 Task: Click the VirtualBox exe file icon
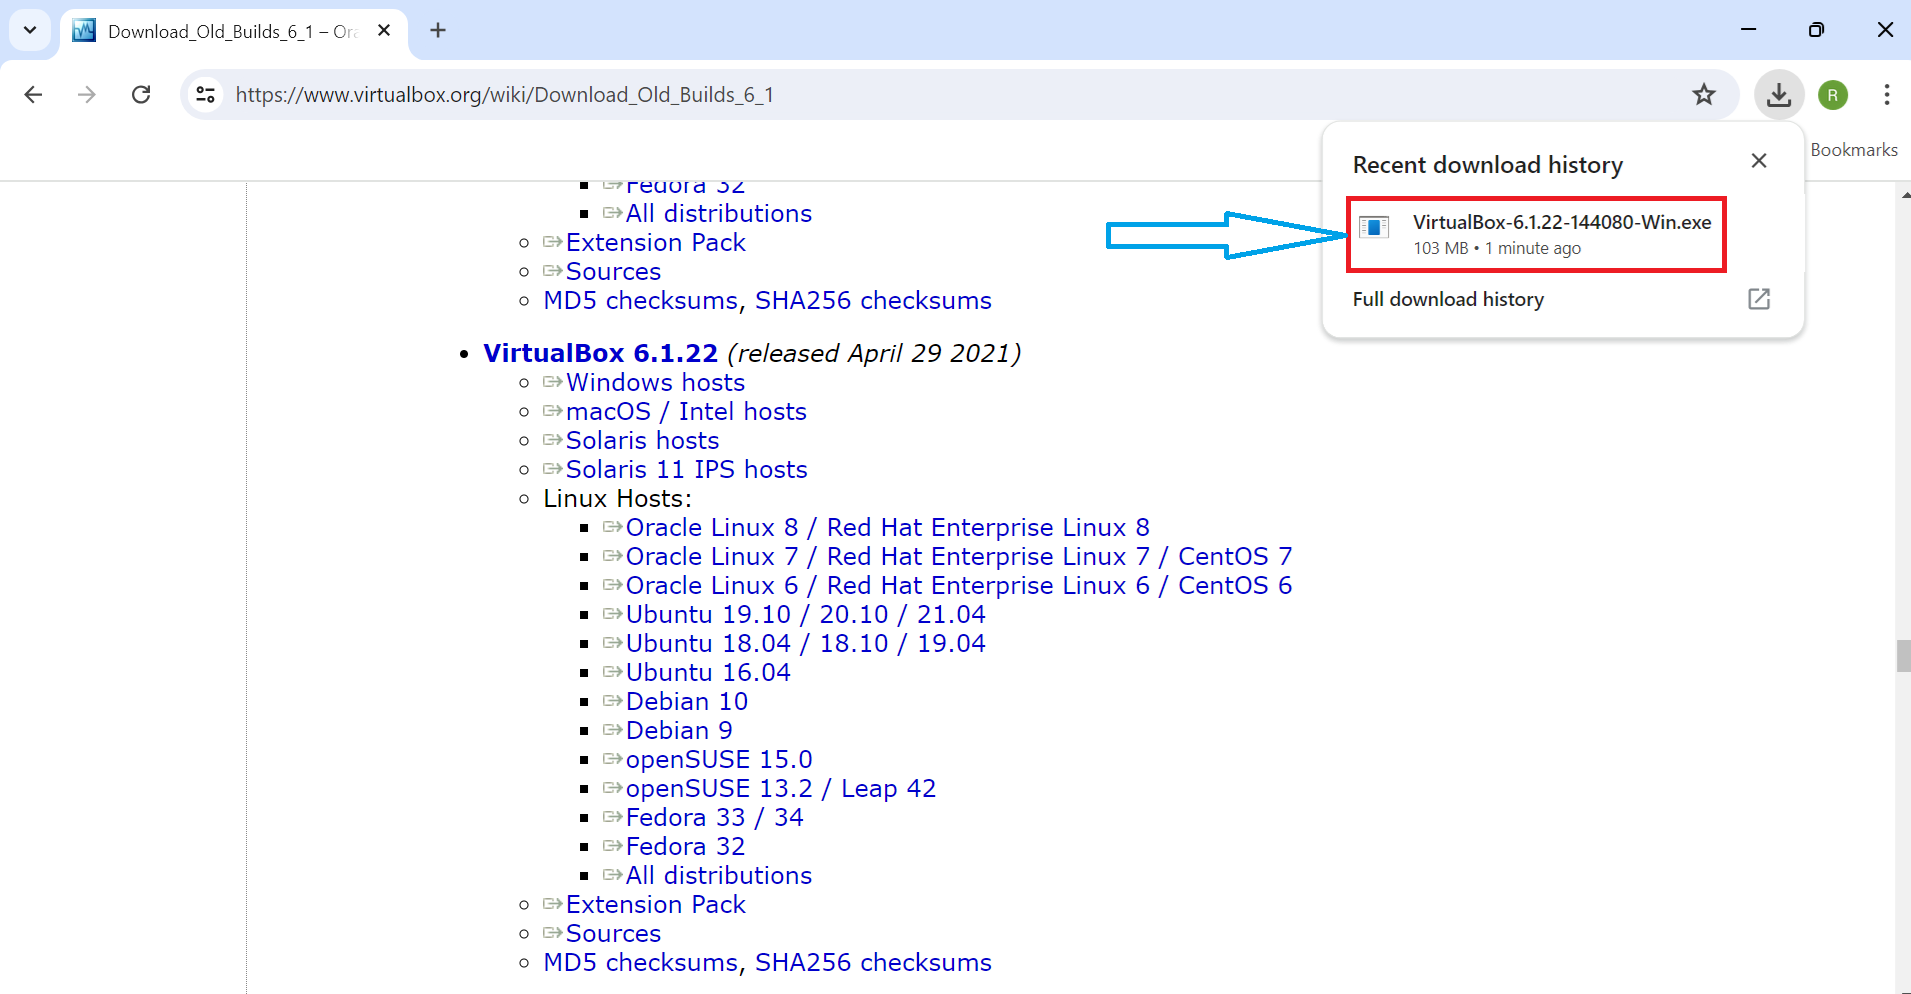pyautogui.click(x=1375, y=228)
